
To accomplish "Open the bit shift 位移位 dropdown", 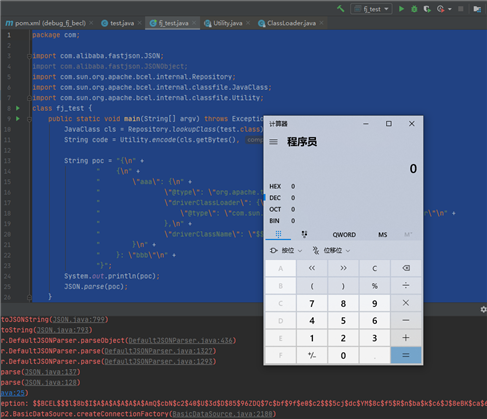I will (x=331, y=250).
